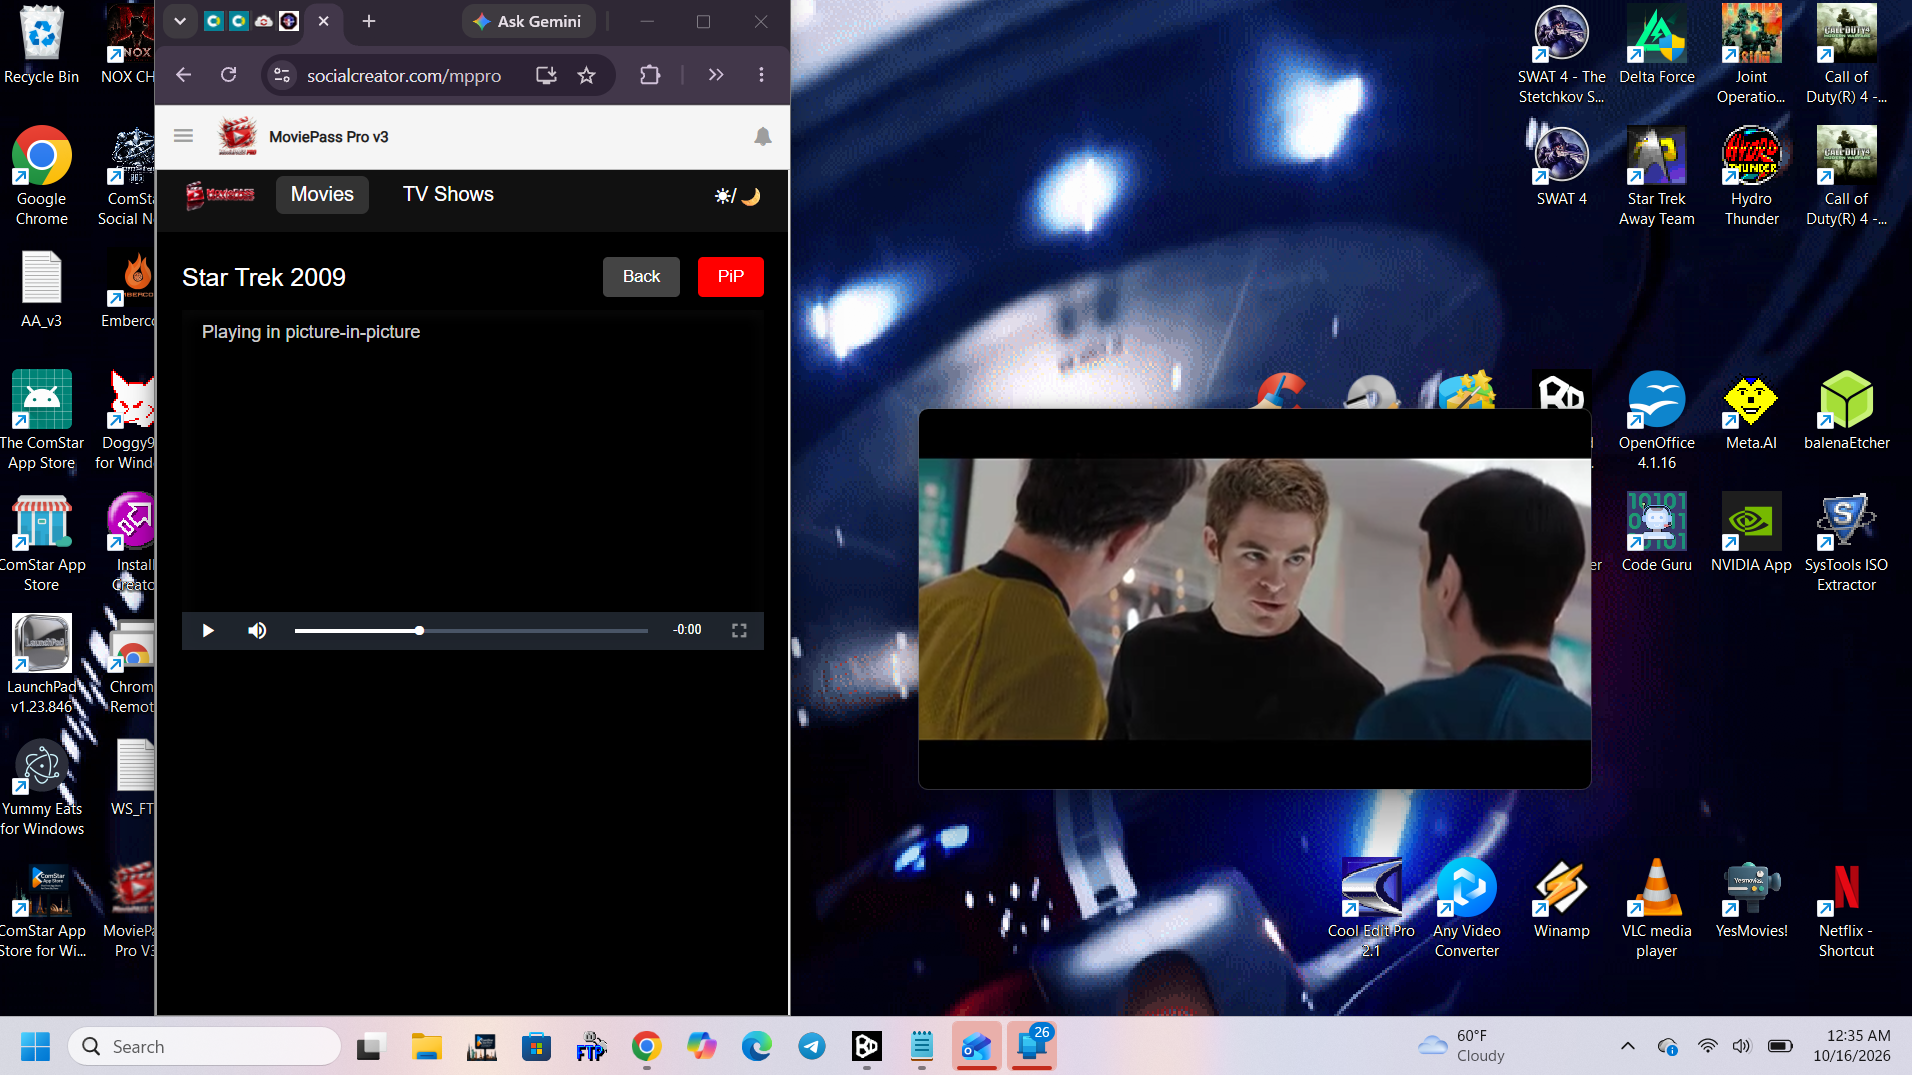
Task: Expand the hidden toolbar items chevron
Action: click(x=716, y=75)
